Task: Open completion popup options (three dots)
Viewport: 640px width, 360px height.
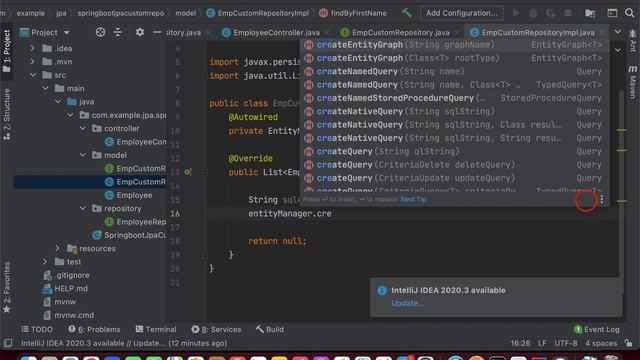Action: 602,199
